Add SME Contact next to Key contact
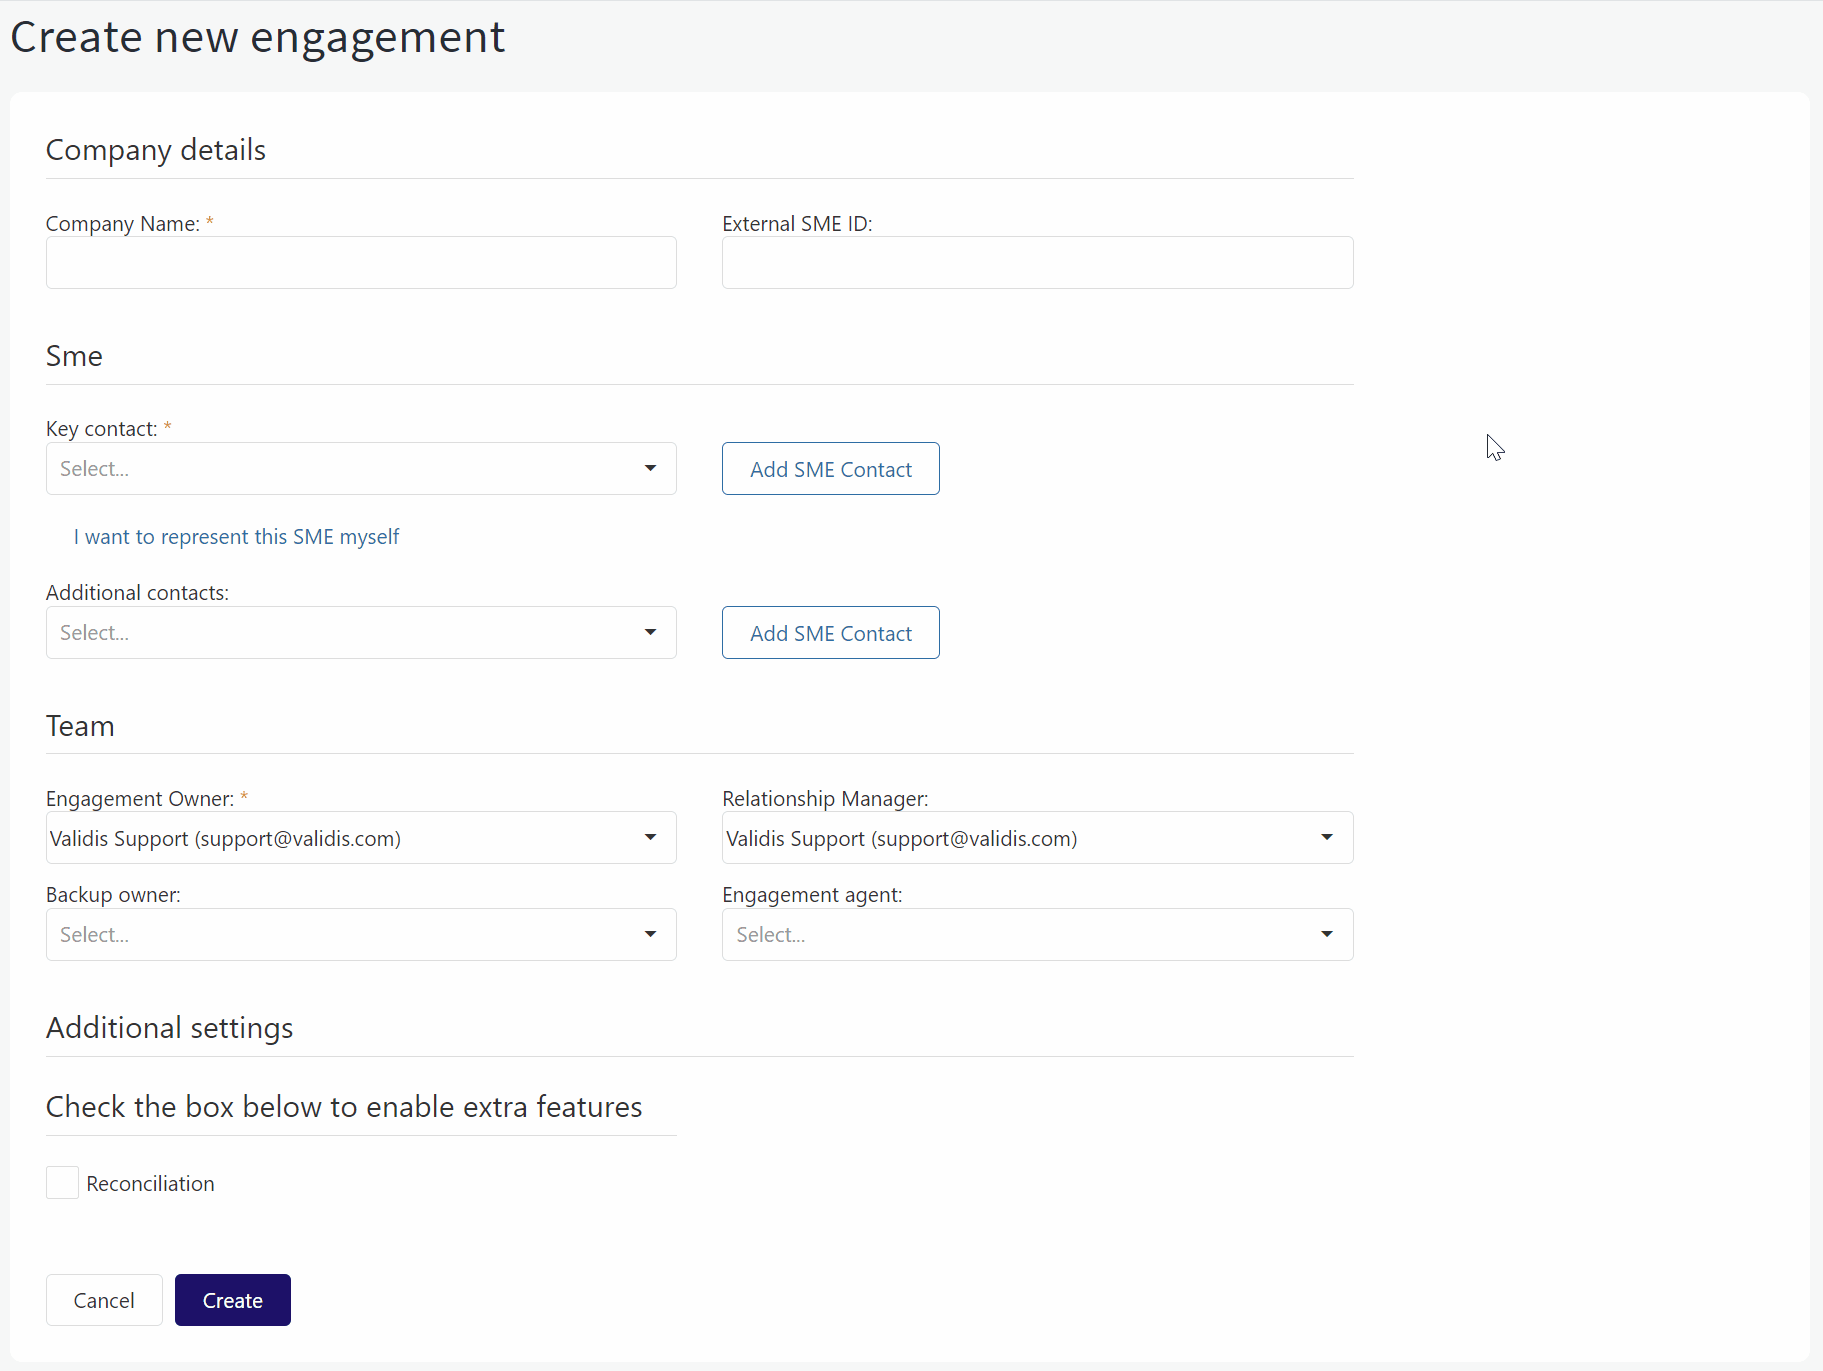The height and width of the screenshot is (1371, 1823). click(831, 469)
